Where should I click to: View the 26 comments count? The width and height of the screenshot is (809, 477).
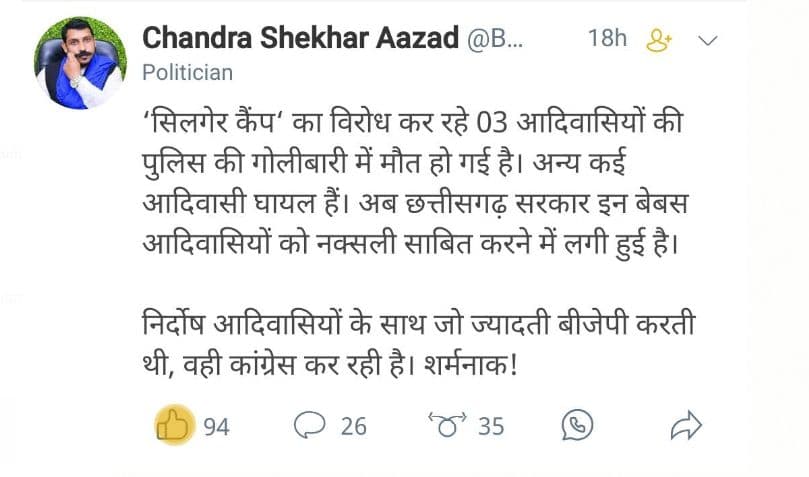[x=353, y=427]
